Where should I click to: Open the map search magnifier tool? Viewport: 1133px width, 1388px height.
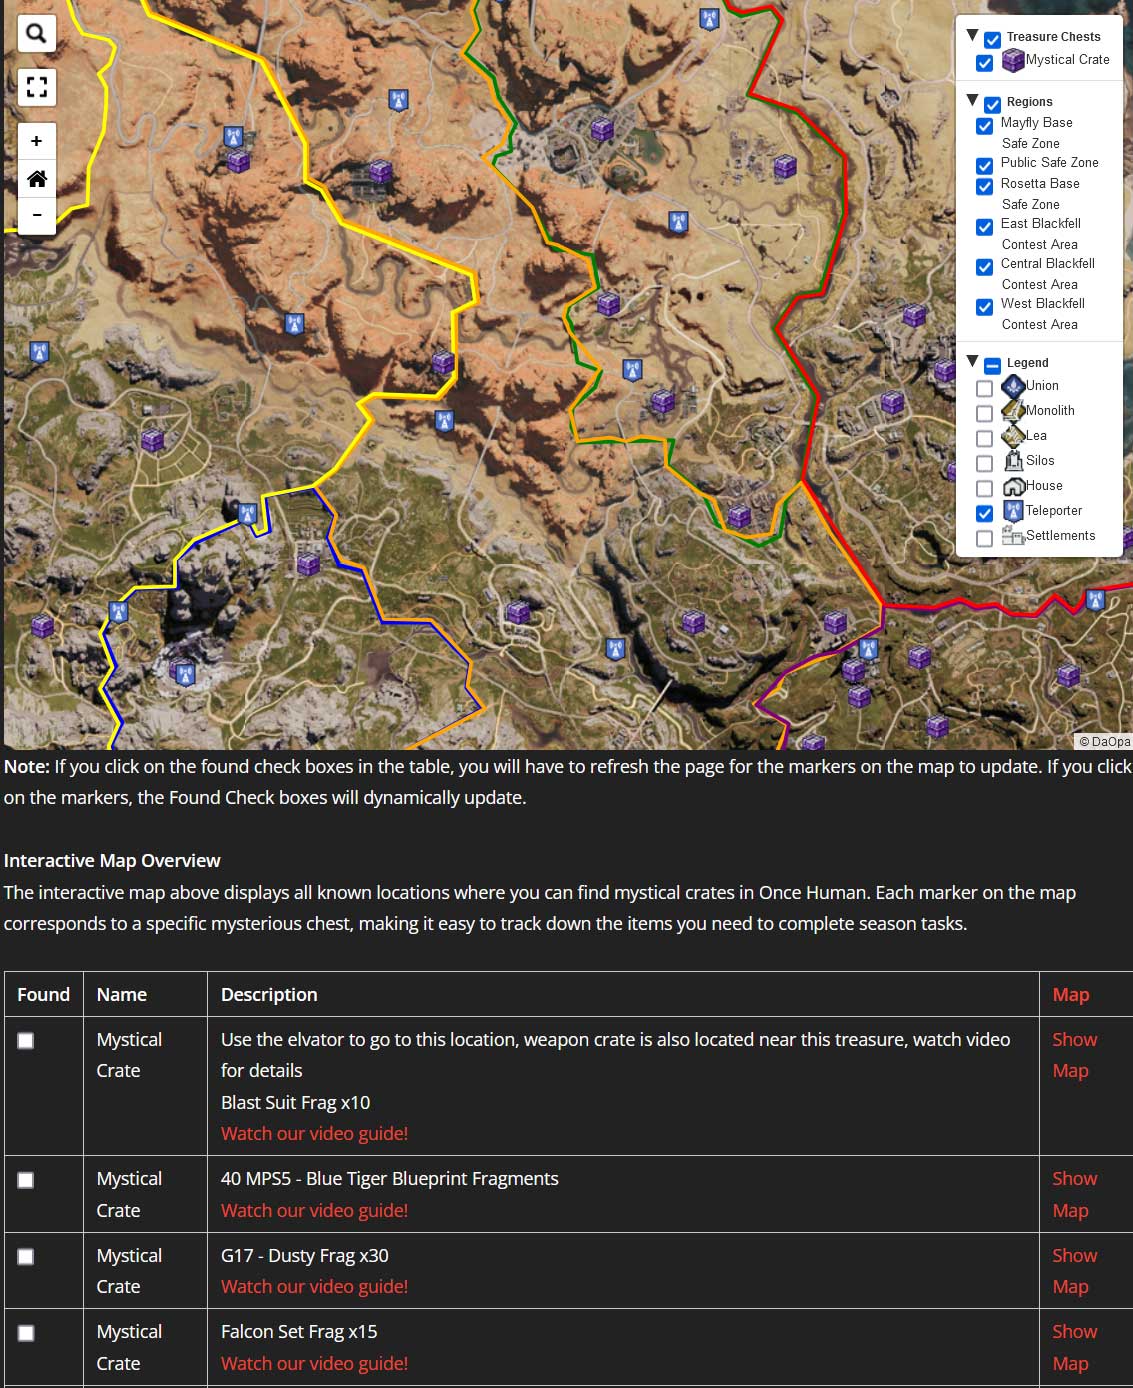(36, 34)
